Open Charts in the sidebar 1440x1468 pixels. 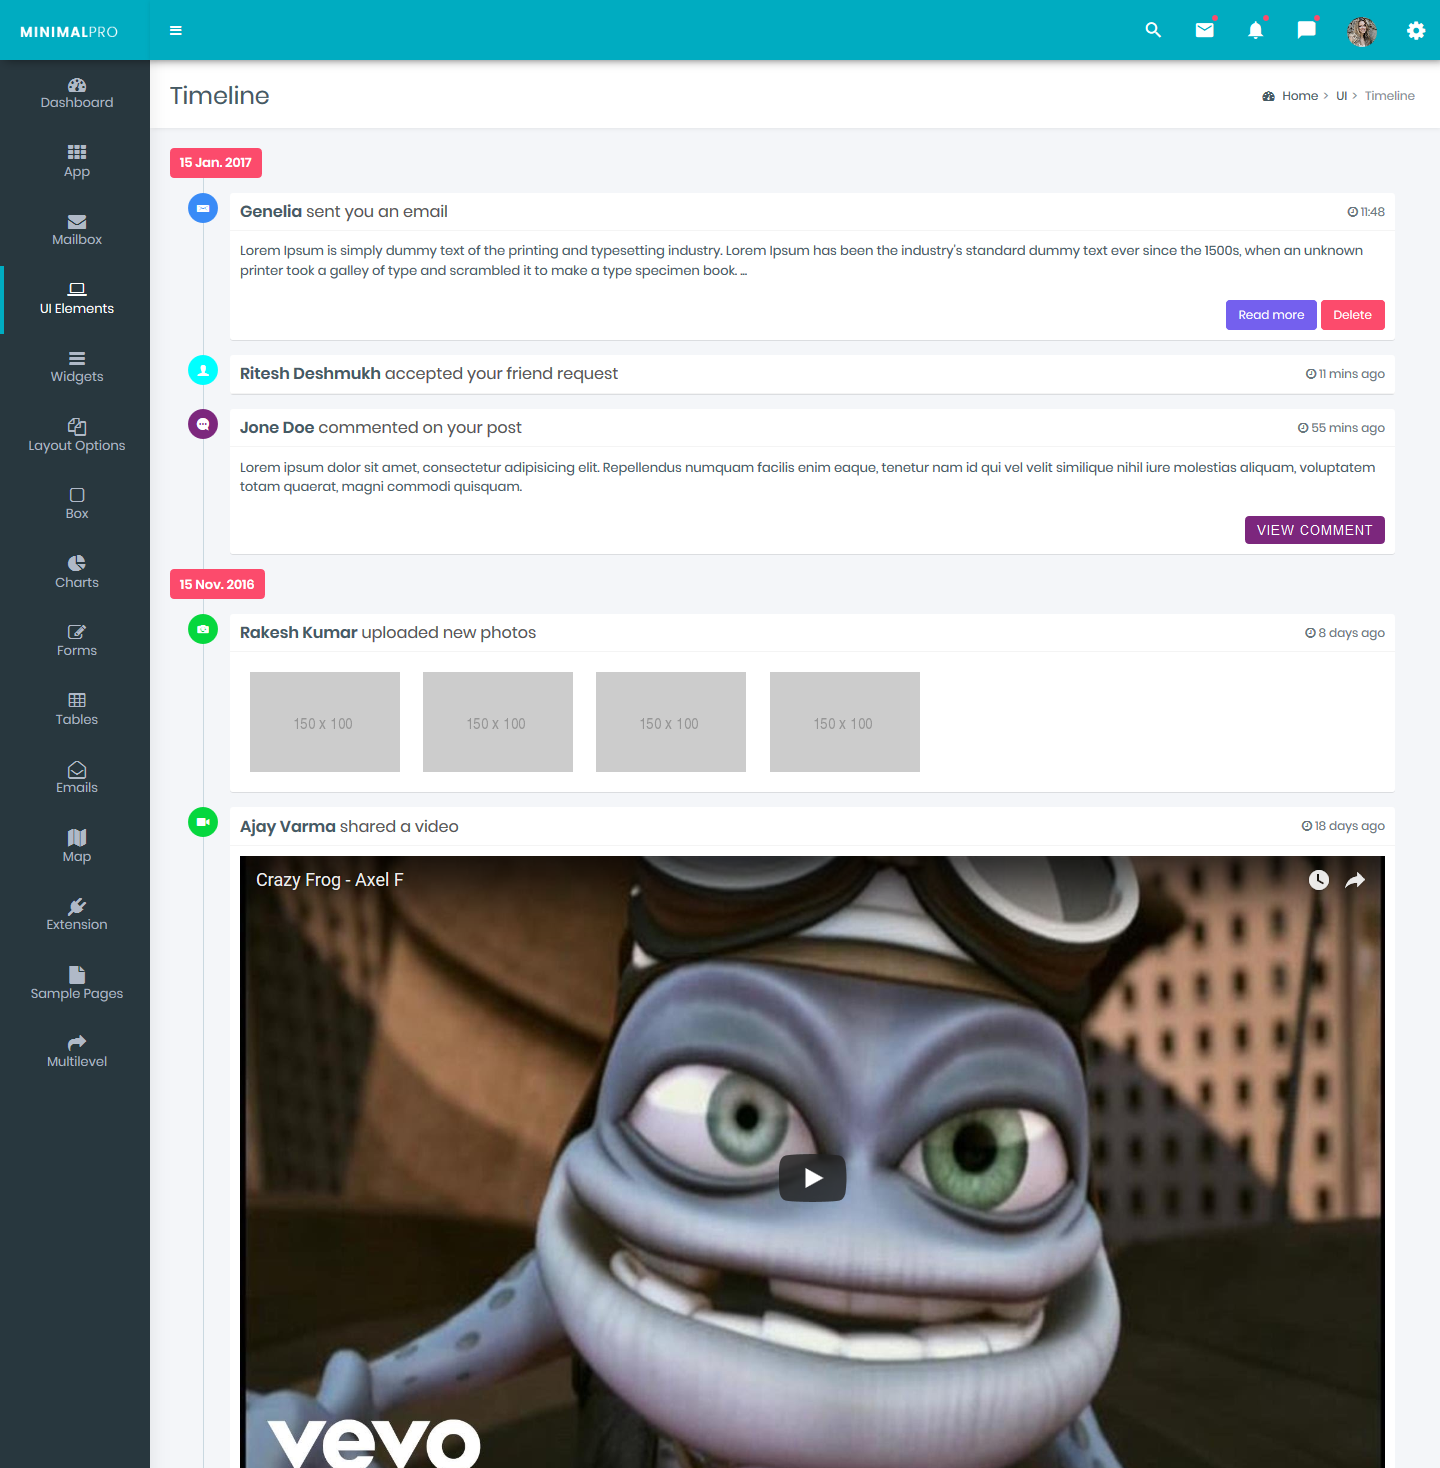77,573
